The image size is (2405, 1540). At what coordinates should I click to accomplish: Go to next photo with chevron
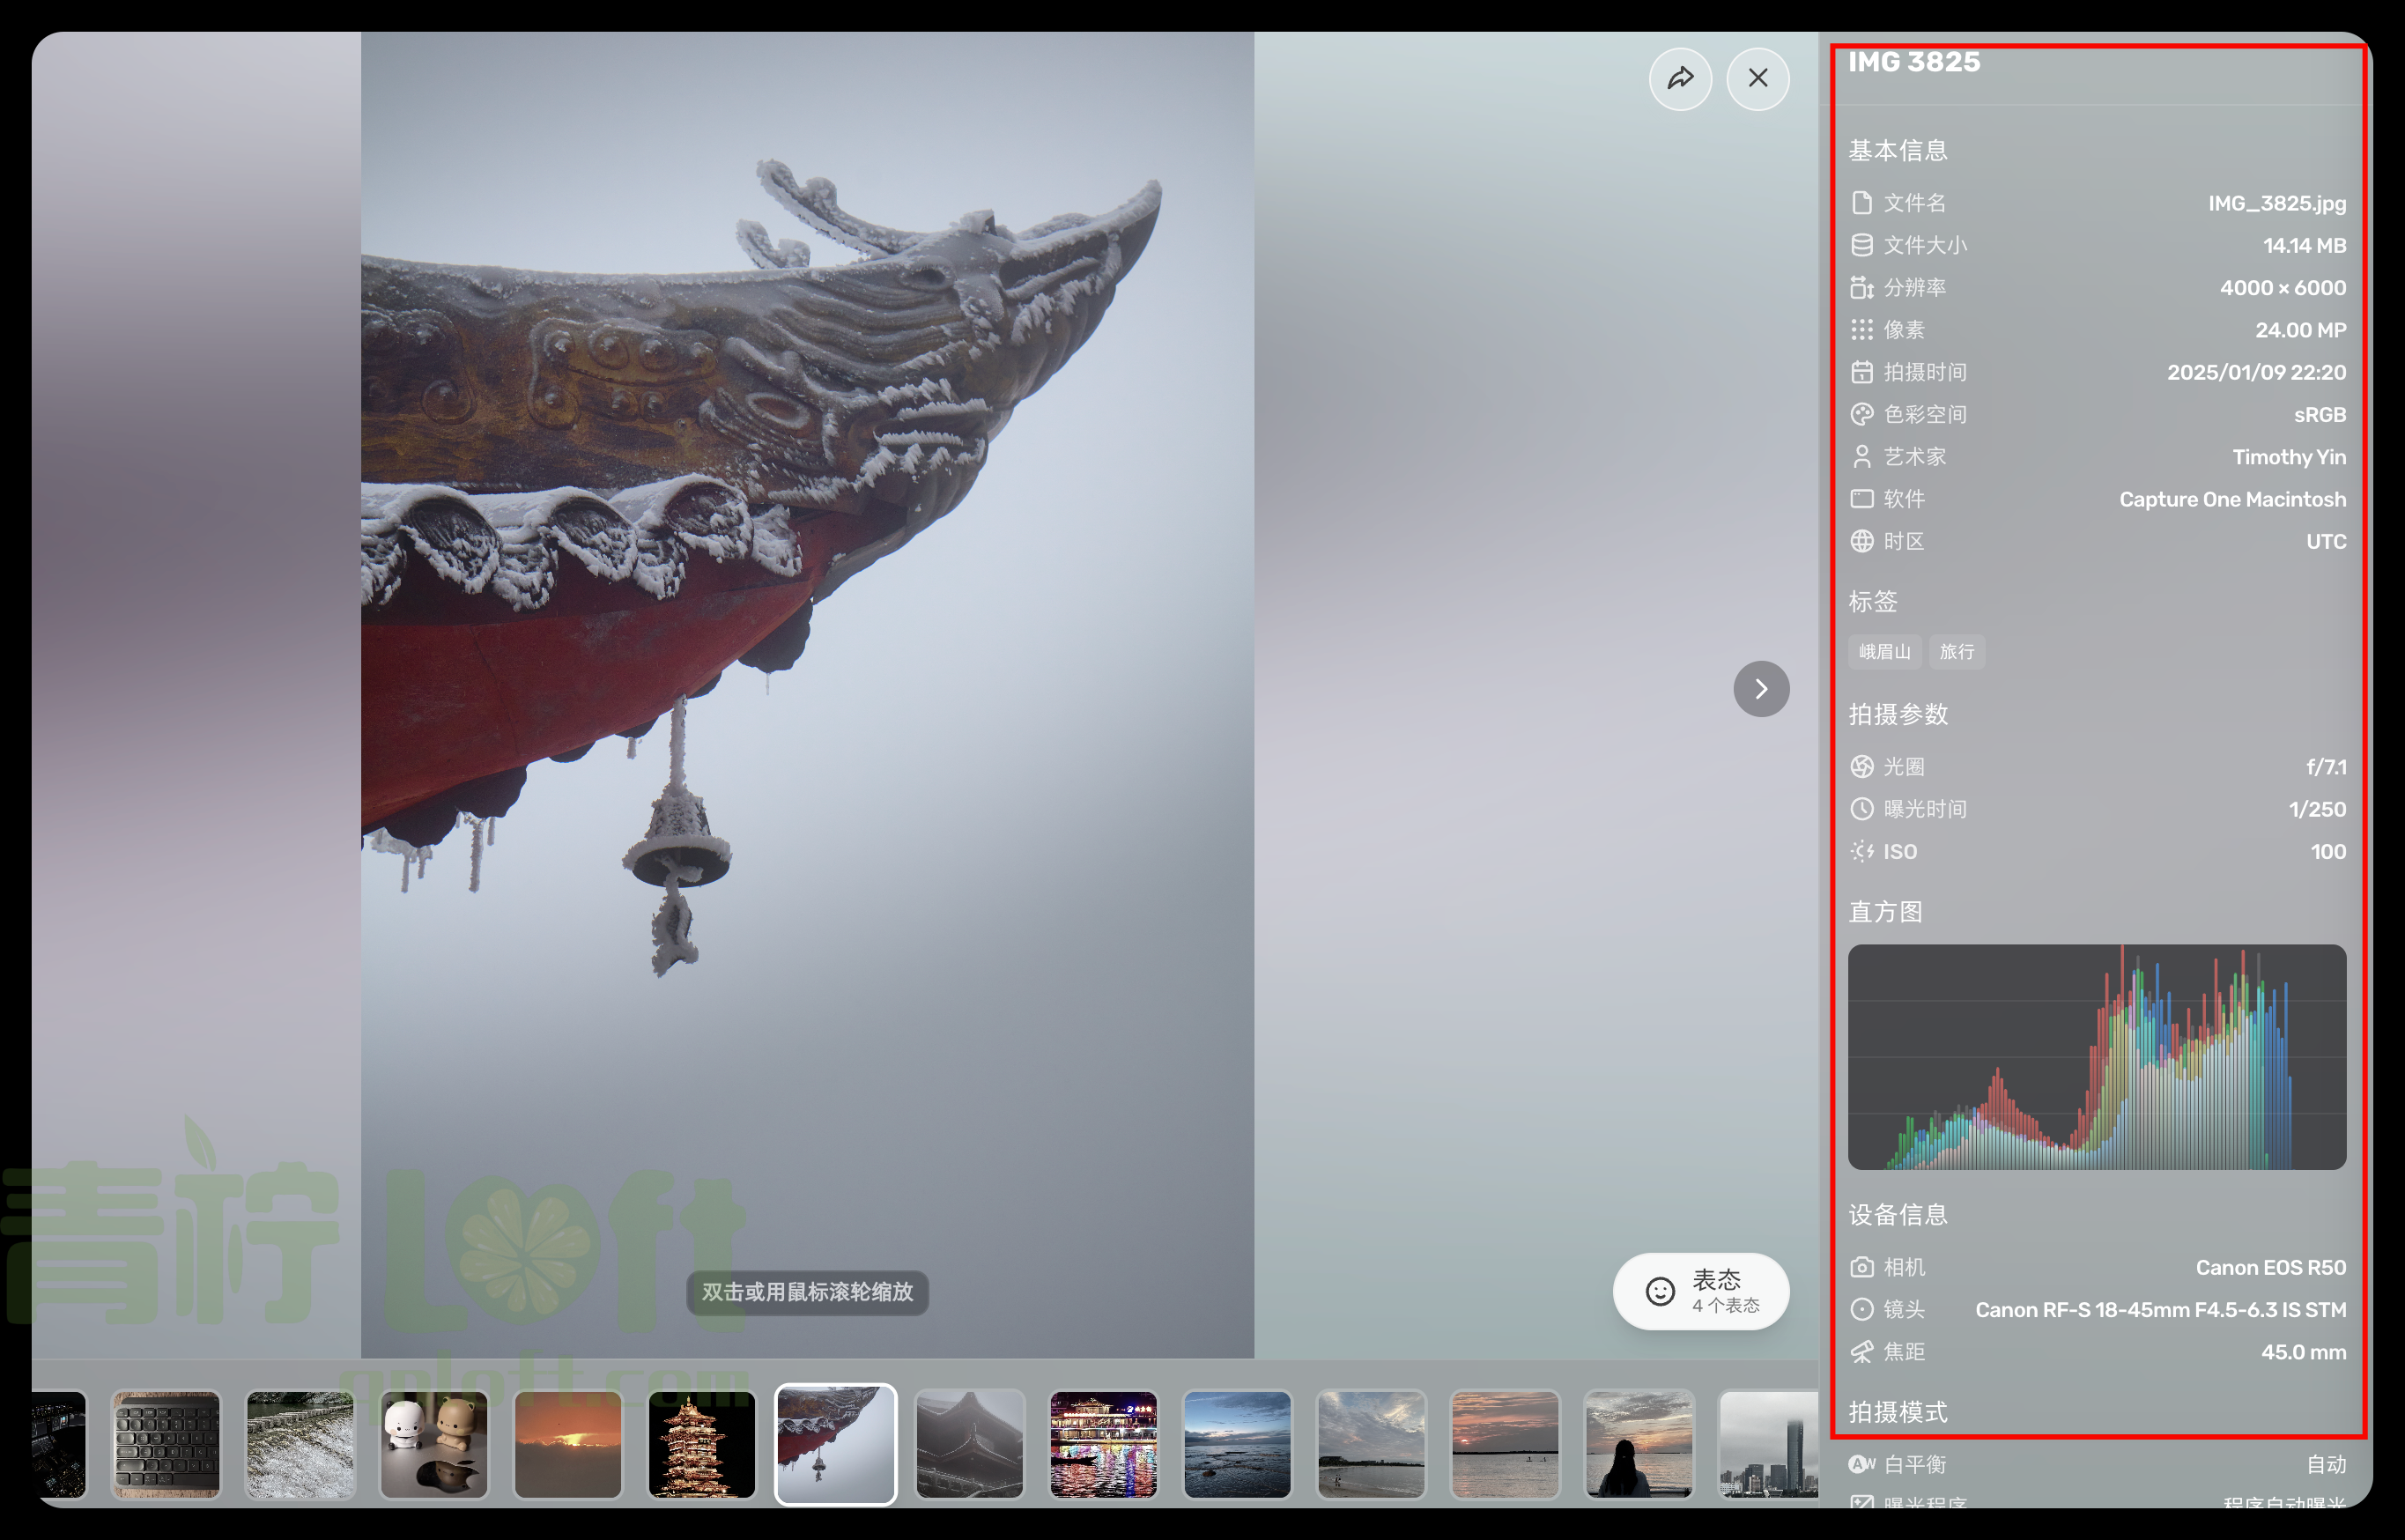1761,689
